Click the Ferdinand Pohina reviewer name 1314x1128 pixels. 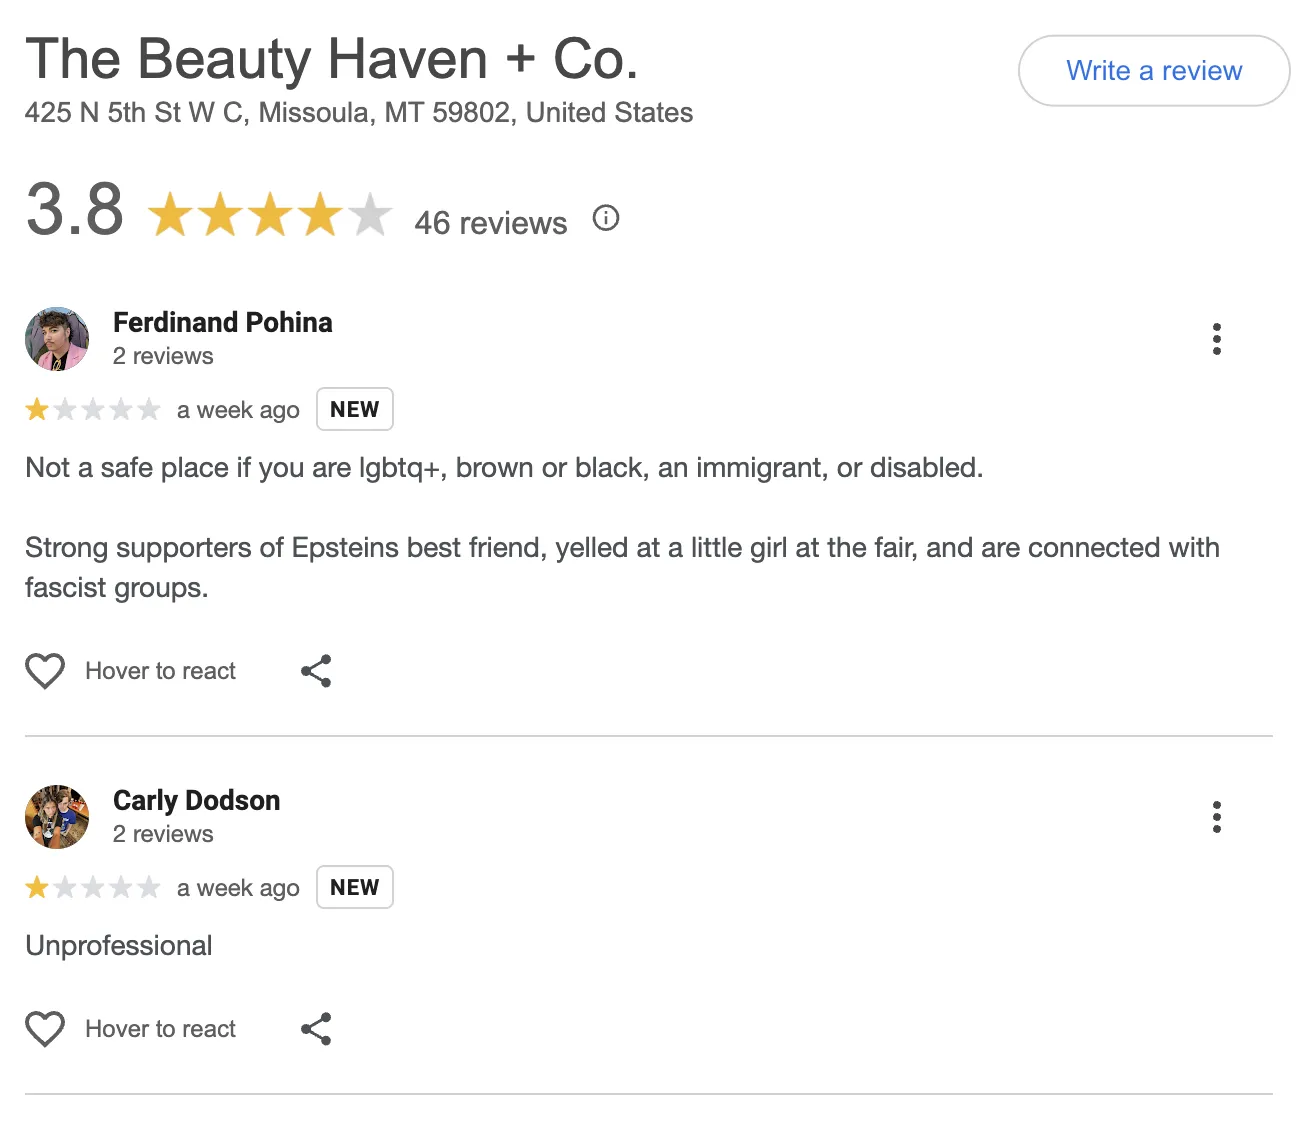click(x=223, y=322)
